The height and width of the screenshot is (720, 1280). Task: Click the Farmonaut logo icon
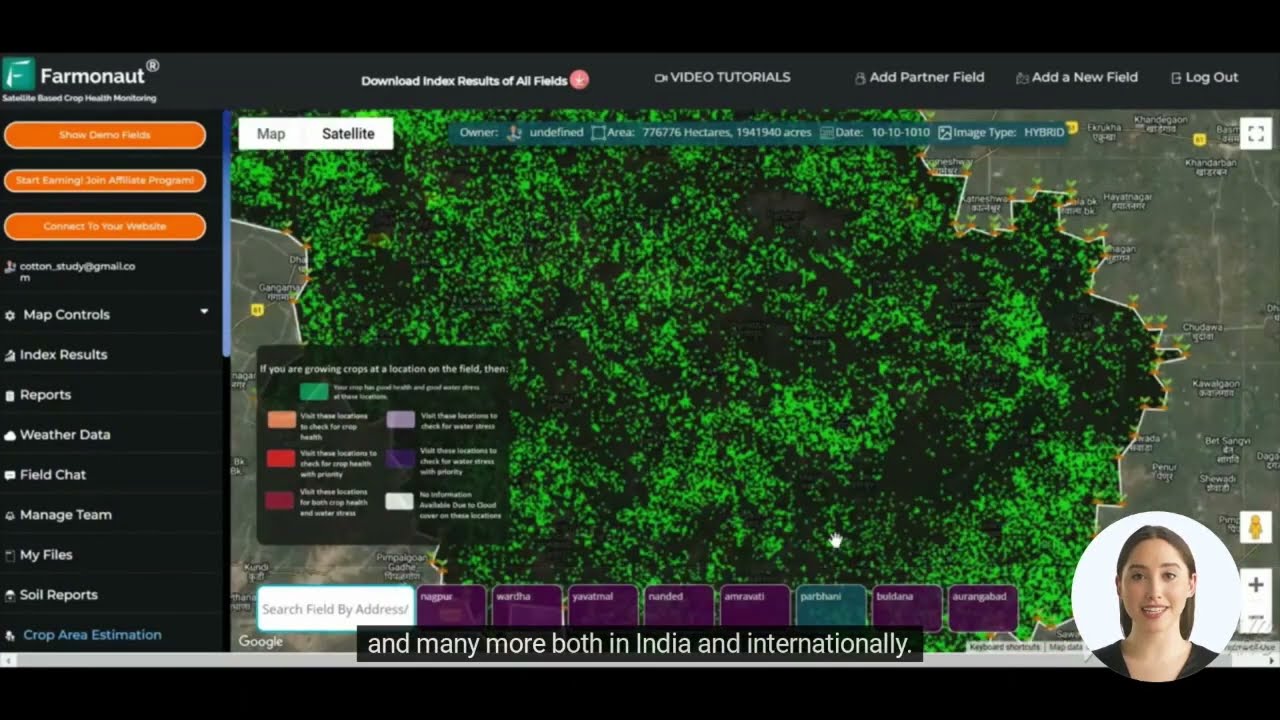18,74
